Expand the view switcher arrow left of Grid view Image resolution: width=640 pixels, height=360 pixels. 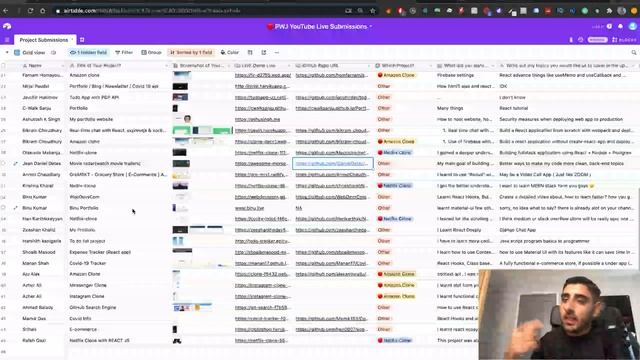7,52
